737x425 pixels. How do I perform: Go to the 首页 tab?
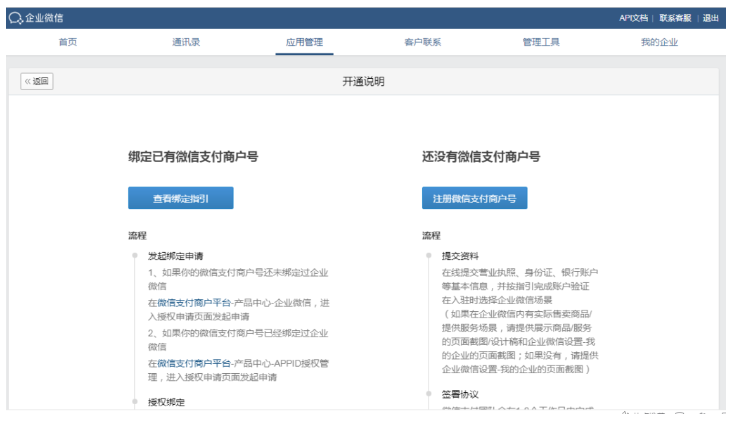coord(68,42)
